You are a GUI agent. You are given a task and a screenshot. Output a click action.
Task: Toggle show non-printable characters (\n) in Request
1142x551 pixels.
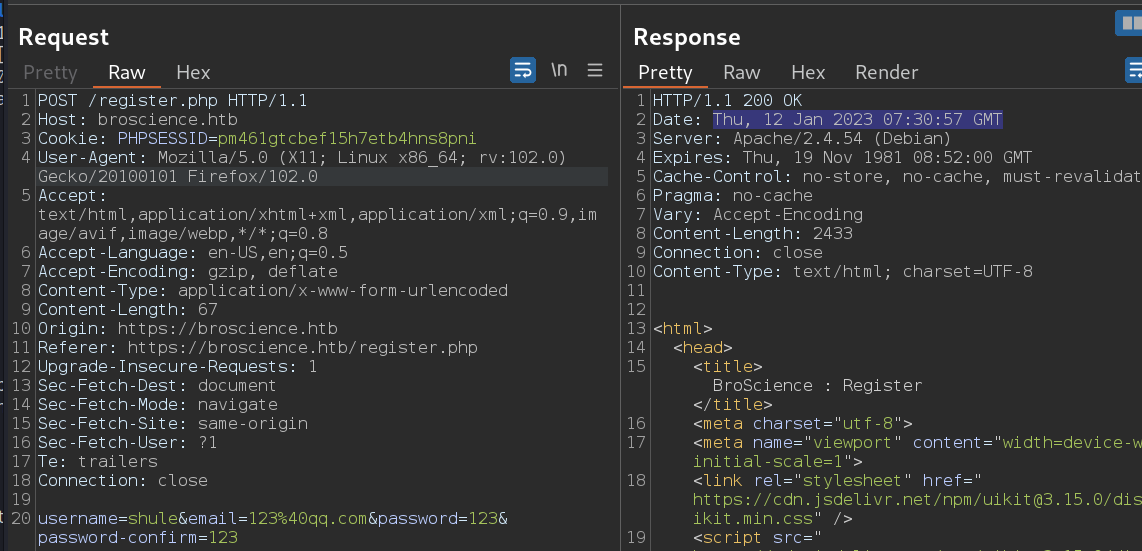click(x=559, y=70)
